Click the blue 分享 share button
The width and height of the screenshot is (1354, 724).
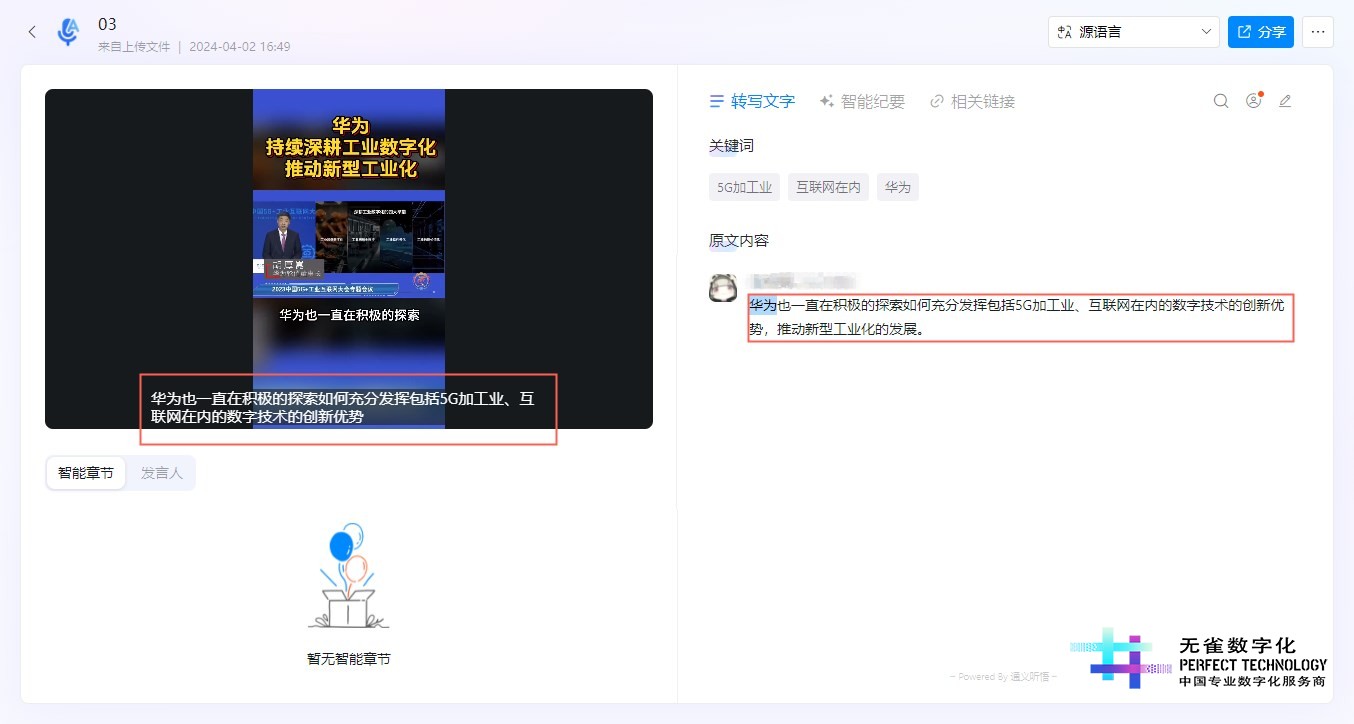coord(1261,32)
